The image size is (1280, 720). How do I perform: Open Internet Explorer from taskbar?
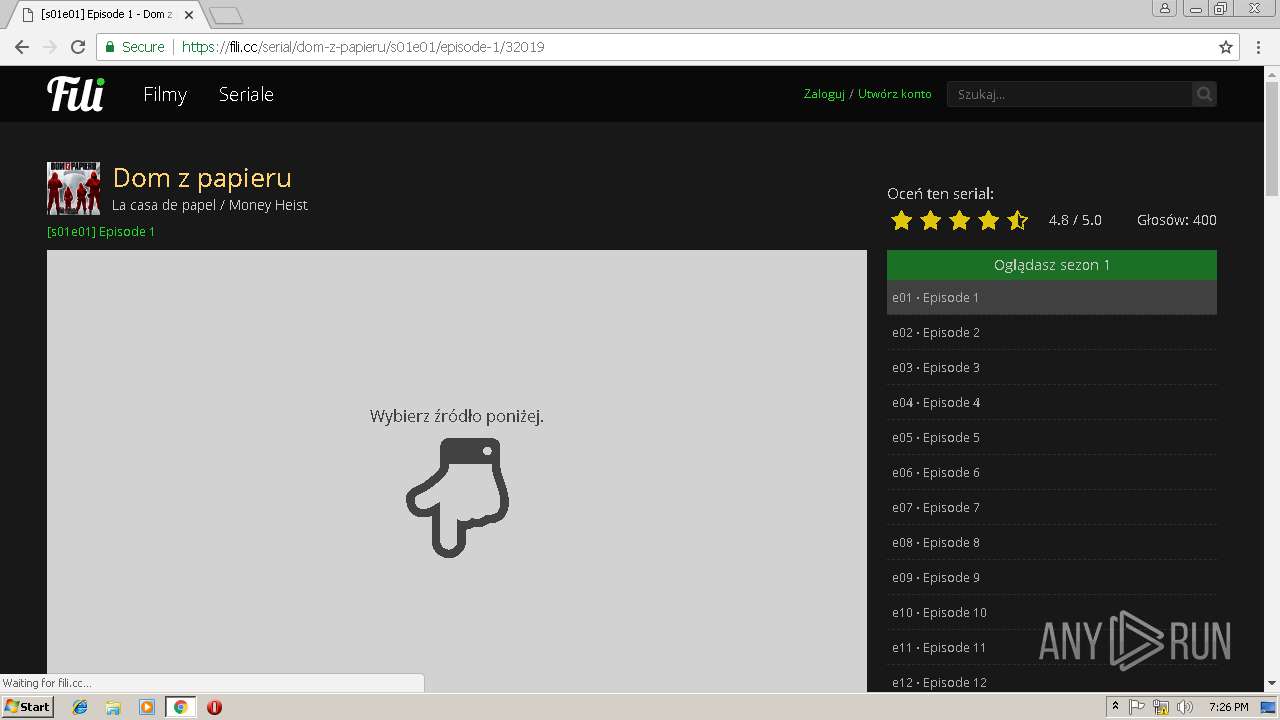pyautogui.click(x=80, y=707)
